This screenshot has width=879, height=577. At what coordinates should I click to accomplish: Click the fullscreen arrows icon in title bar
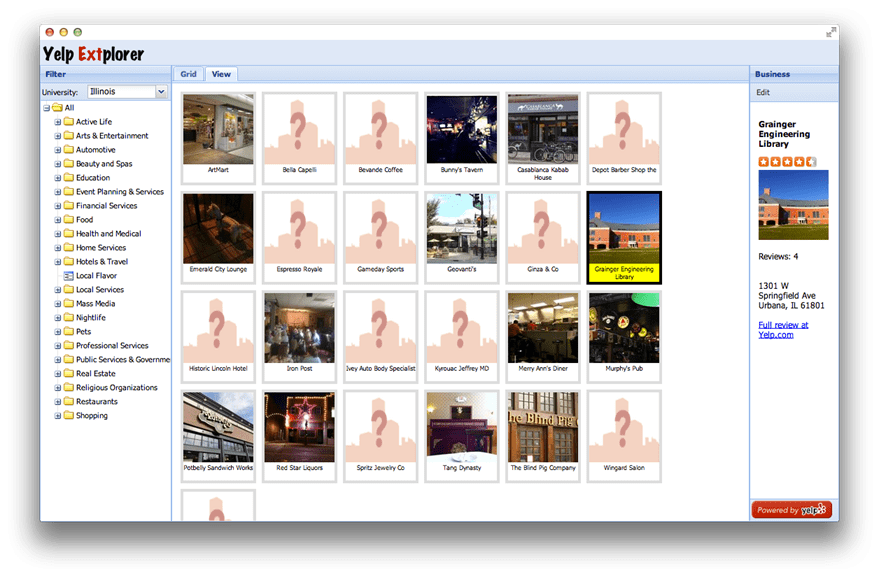(830, 33)
